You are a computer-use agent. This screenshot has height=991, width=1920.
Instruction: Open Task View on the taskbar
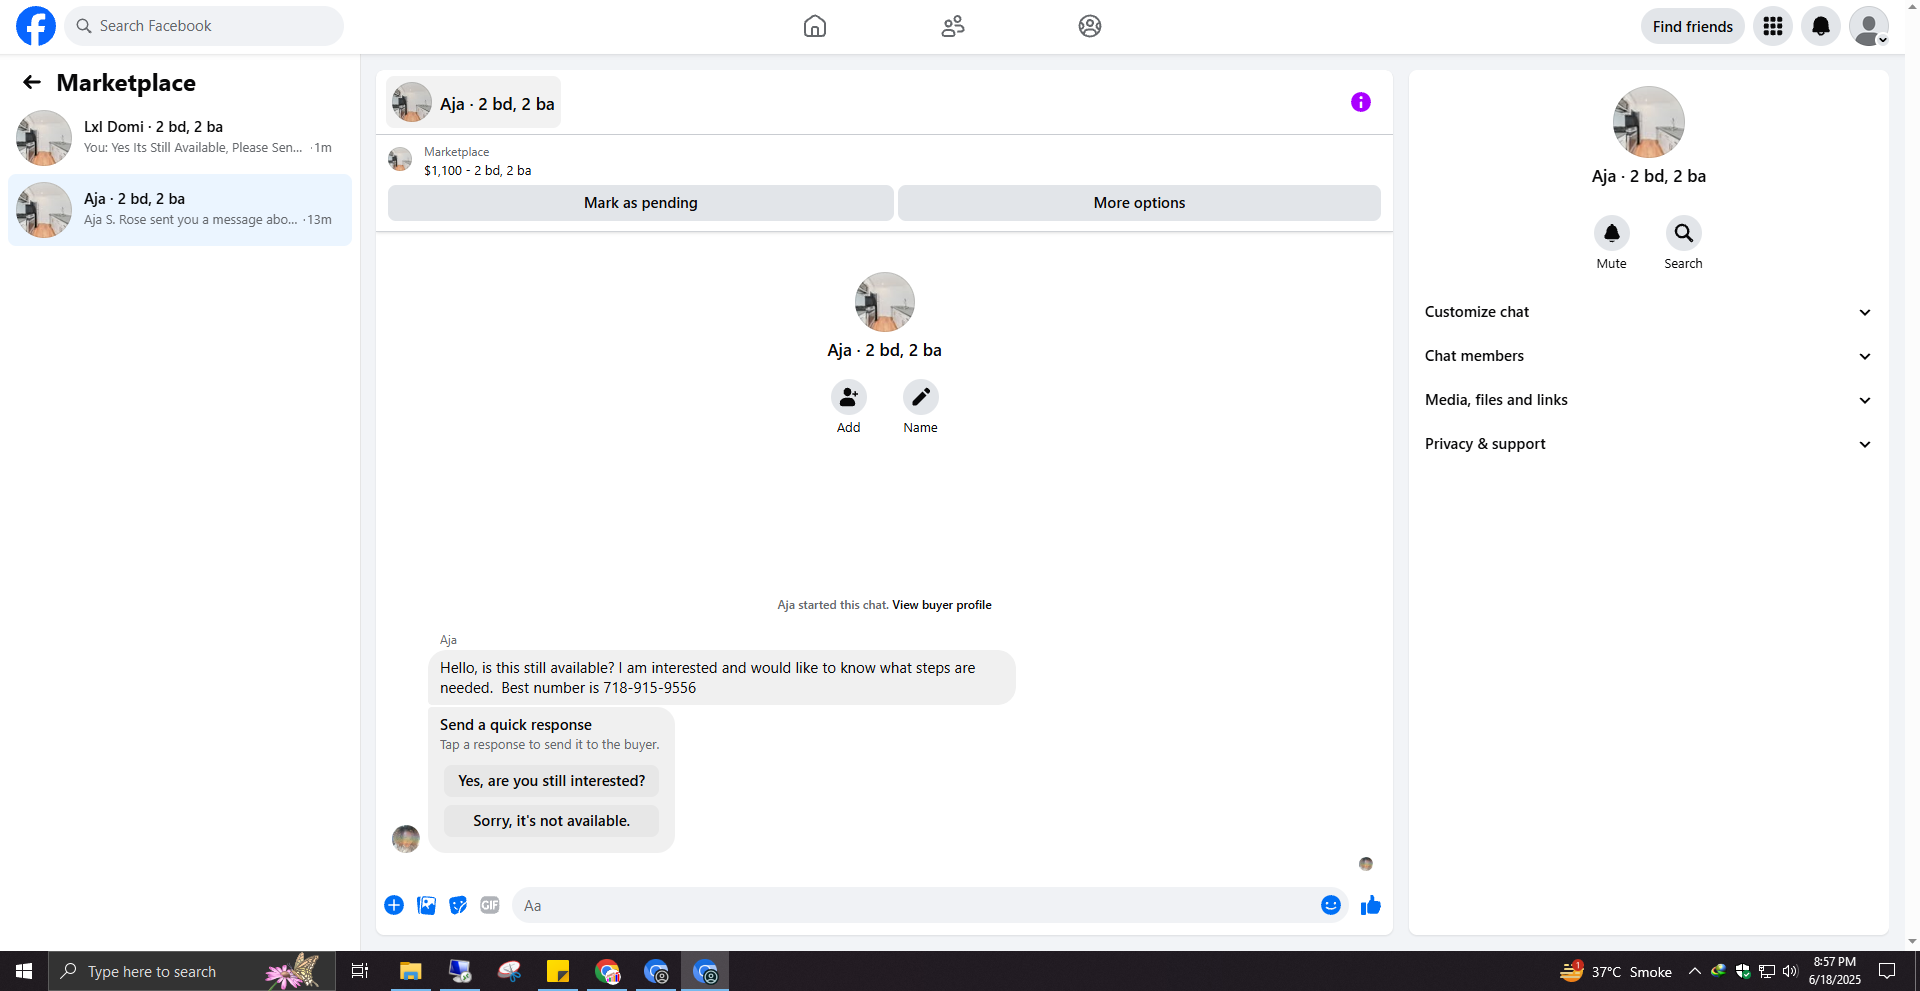click(360, 971)
